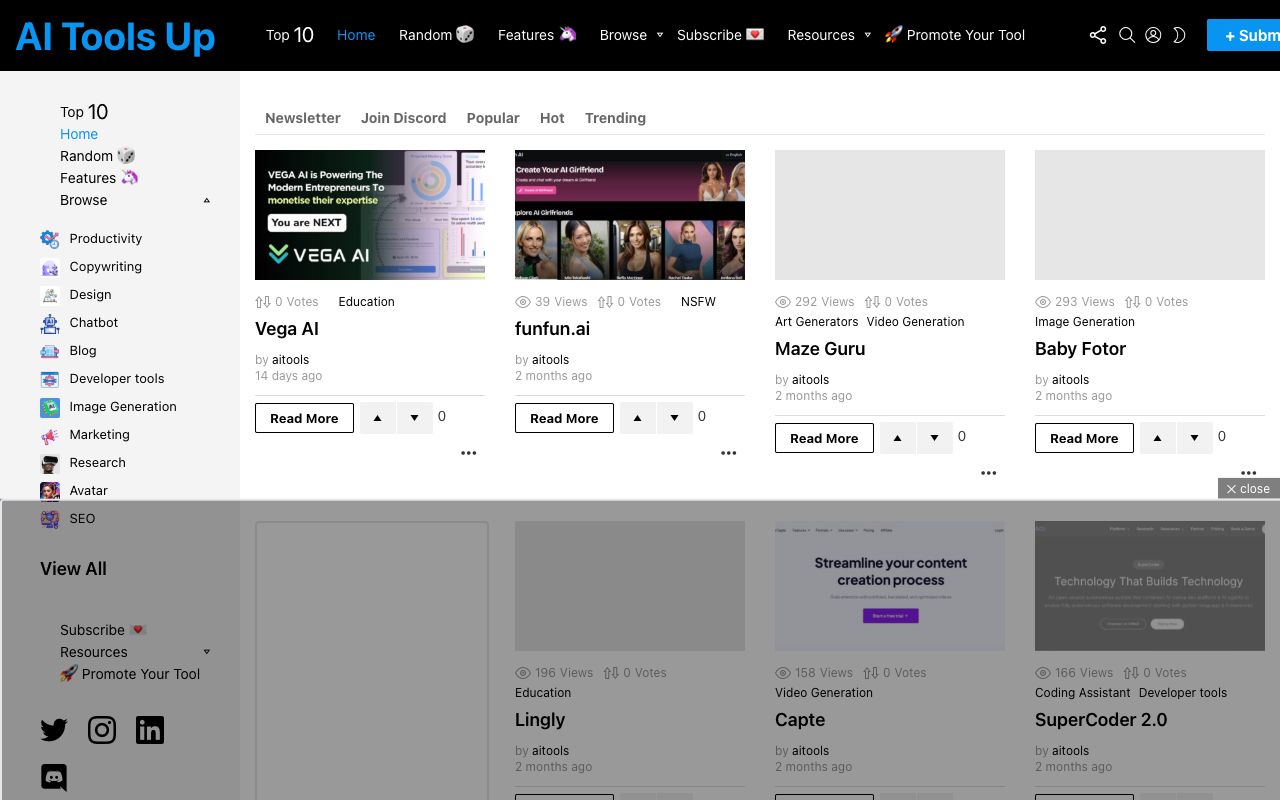This screenshot has height=800, width=1280.
Task: Click Read More for funfun.ai
Action: (x=564, y=418)
